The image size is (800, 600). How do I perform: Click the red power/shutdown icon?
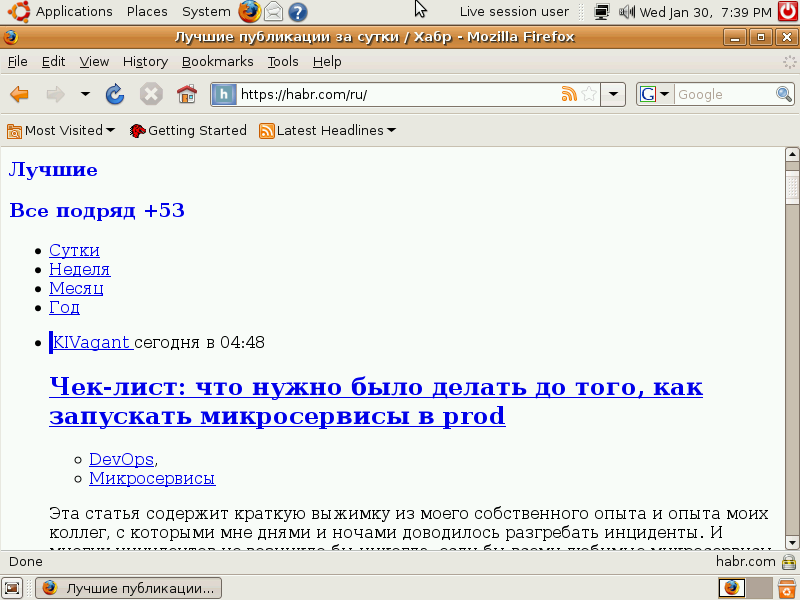[x=788, y=12]
